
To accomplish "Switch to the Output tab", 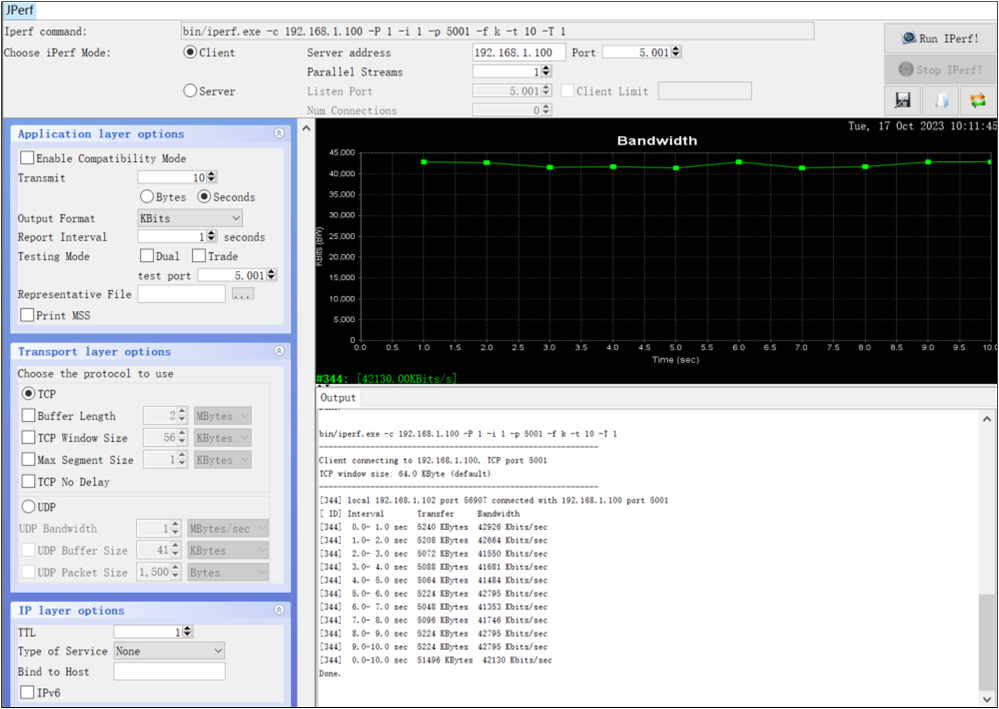I will pyautogui.click(x=337, y=396).
